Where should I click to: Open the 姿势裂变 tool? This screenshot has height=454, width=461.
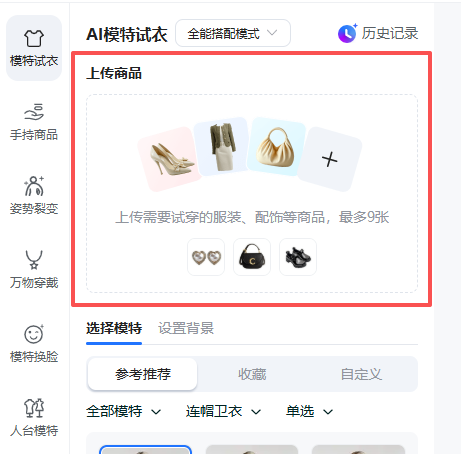[34, 196]
